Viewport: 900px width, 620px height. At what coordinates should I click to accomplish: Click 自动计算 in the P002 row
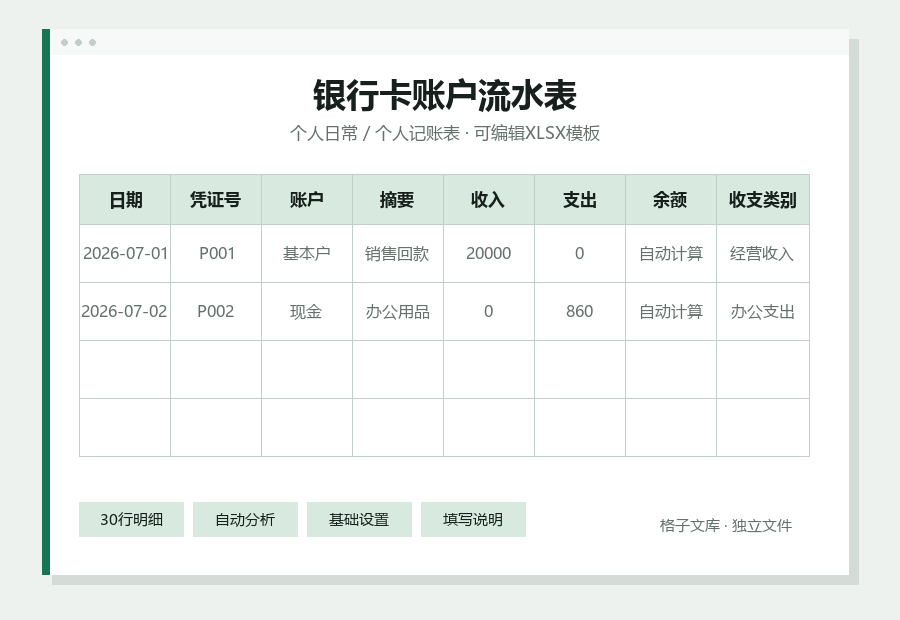[x=671, y=312]
